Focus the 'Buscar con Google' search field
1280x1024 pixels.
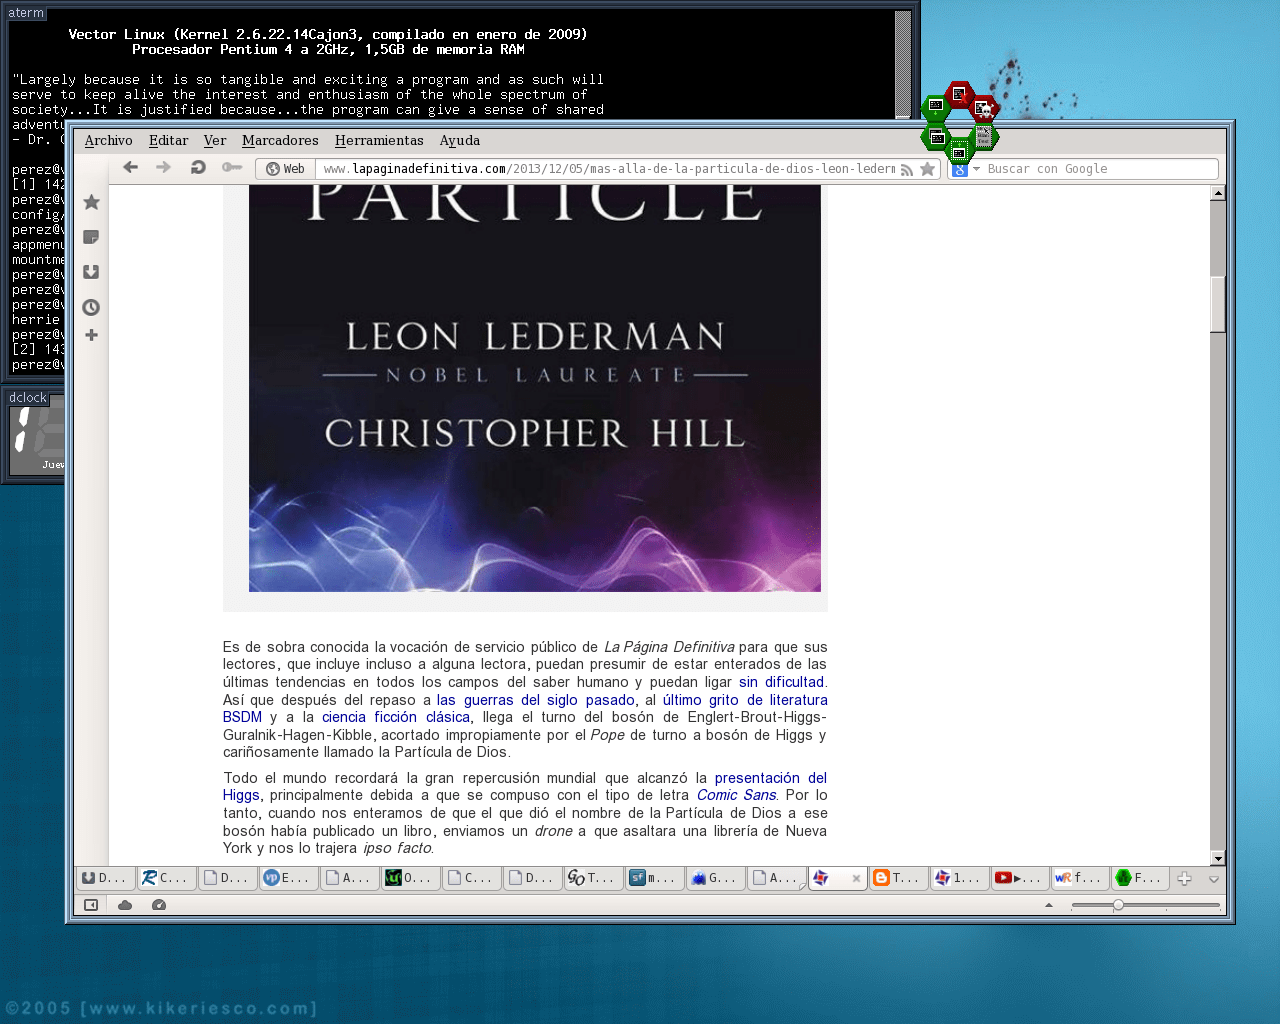point(1100,169)
